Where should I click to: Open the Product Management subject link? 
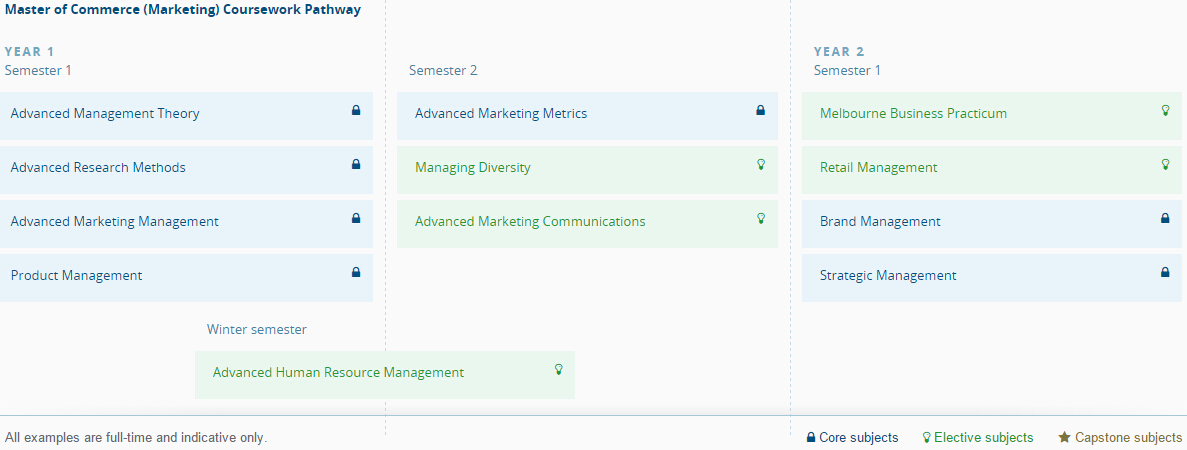77,276
